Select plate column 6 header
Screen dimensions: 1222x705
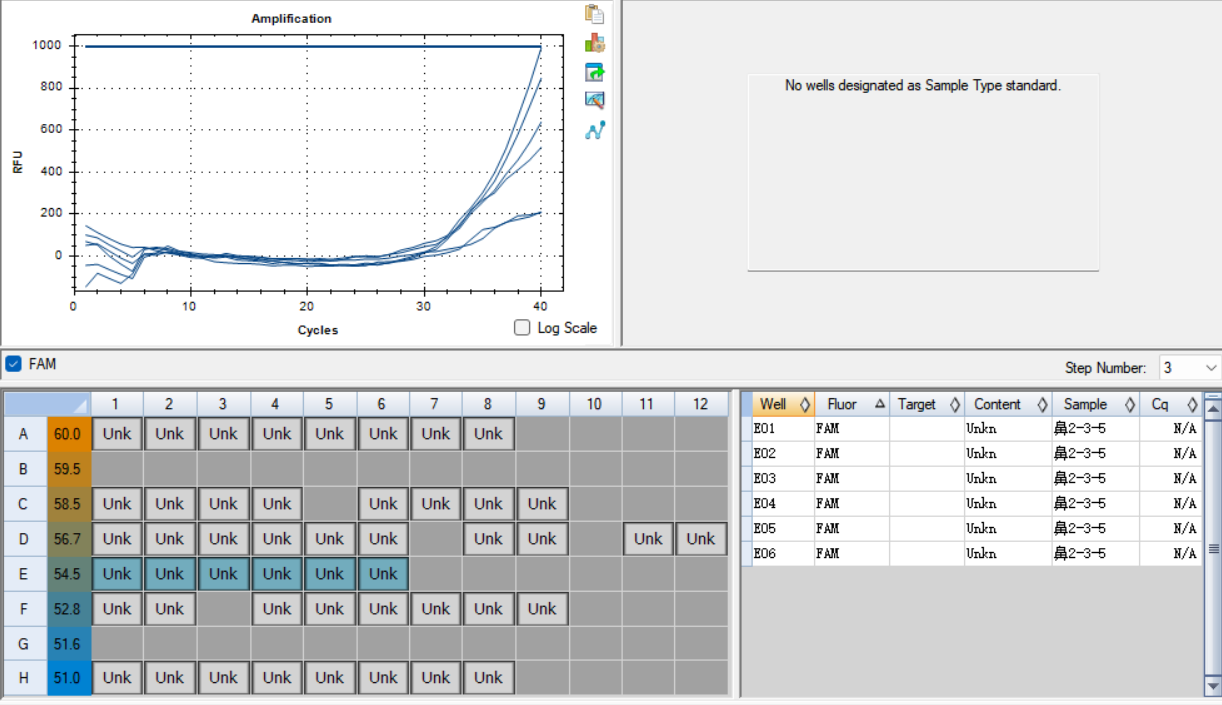[x=383, y=404]
